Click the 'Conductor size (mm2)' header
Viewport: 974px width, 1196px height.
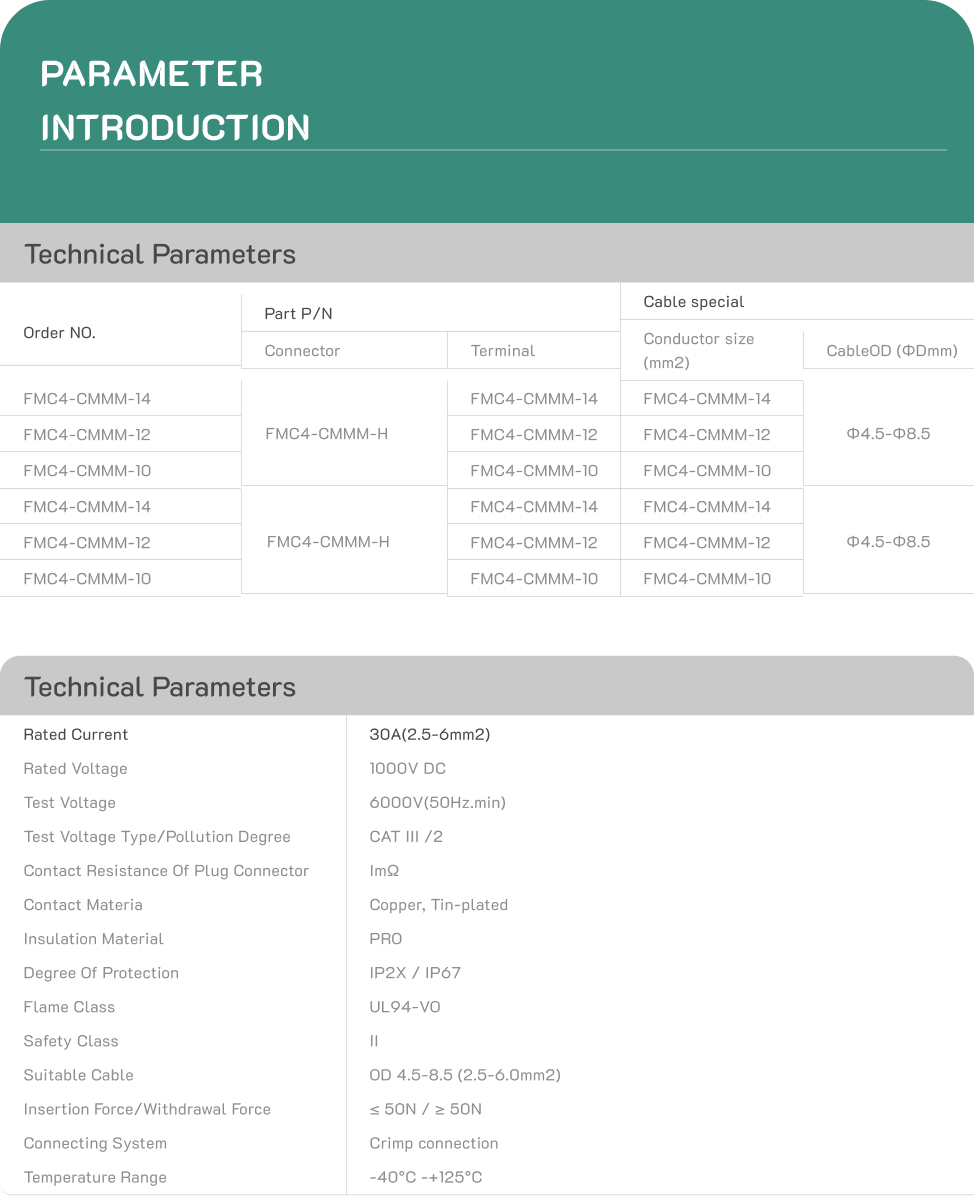pos(699,350)
